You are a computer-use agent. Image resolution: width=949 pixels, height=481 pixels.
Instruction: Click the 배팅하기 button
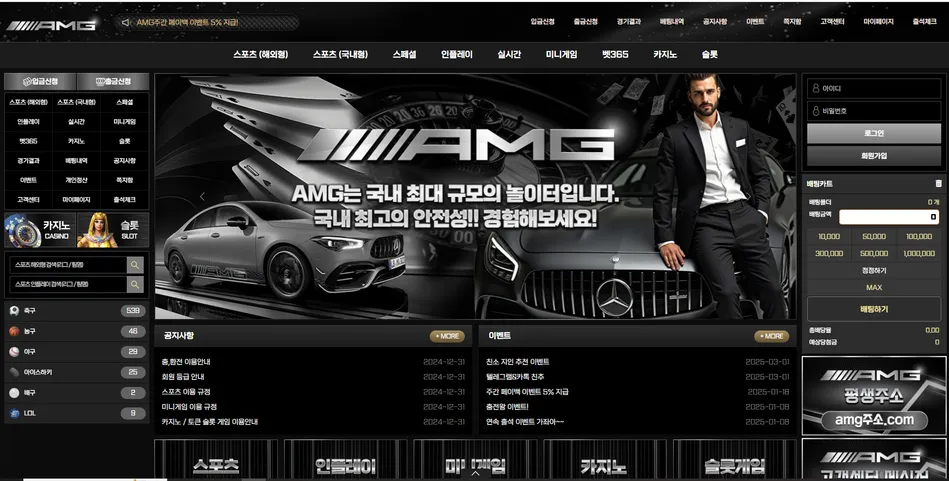coord(873,310)
